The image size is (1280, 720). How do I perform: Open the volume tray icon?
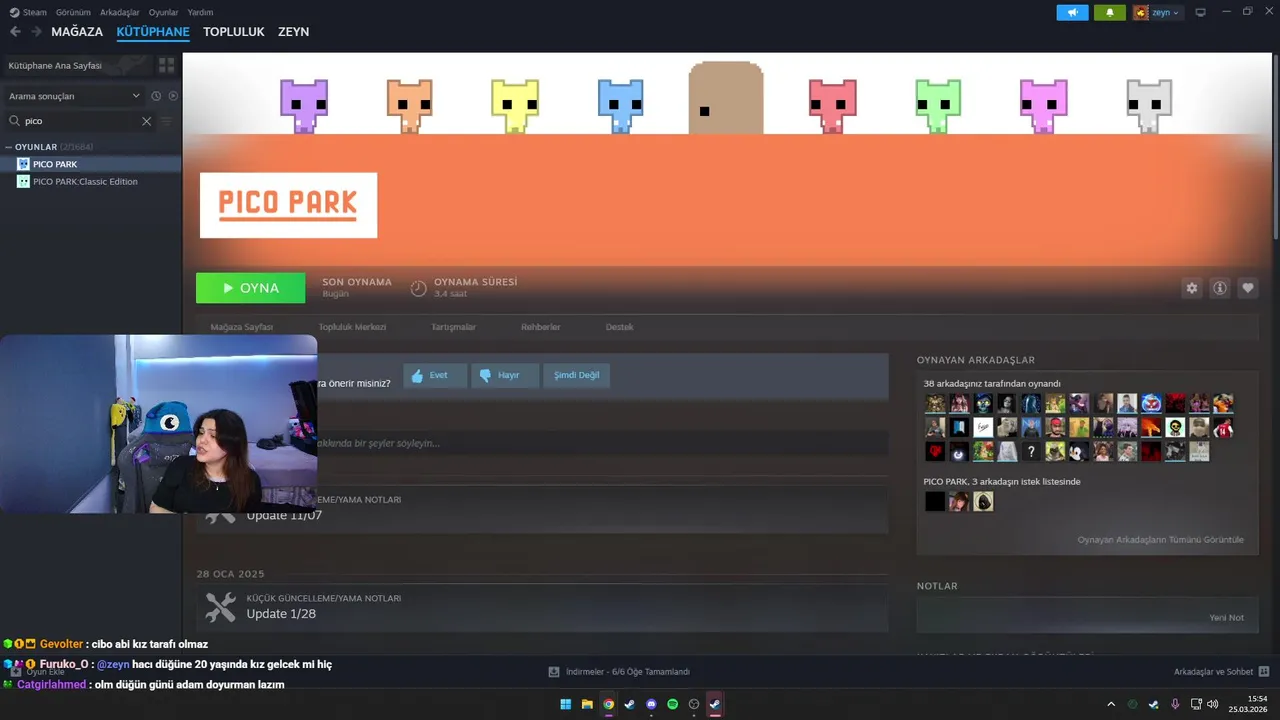tap(1213, 704)
